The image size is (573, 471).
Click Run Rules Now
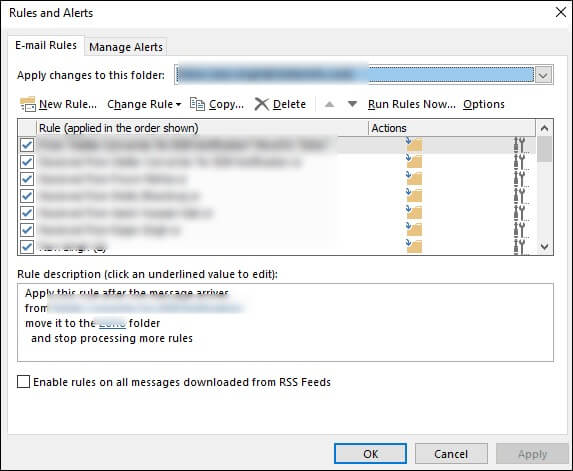(411, 105)
